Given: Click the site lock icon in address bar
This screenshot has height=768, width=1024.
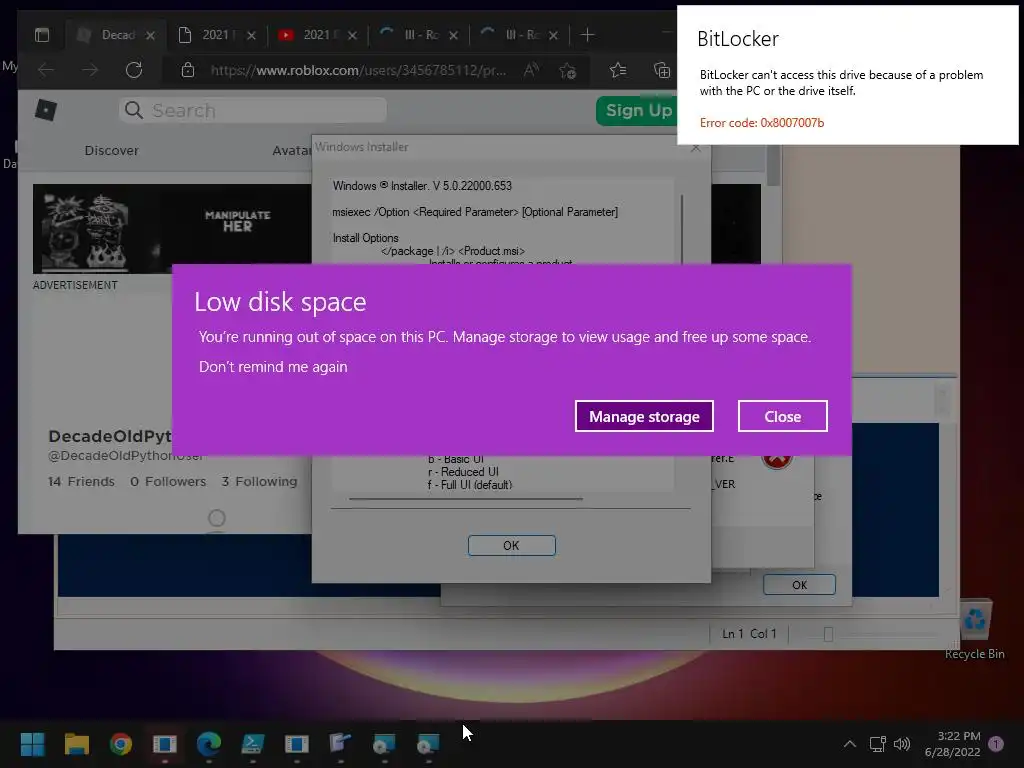Looking at the screenshot, I should click(188, 70).
